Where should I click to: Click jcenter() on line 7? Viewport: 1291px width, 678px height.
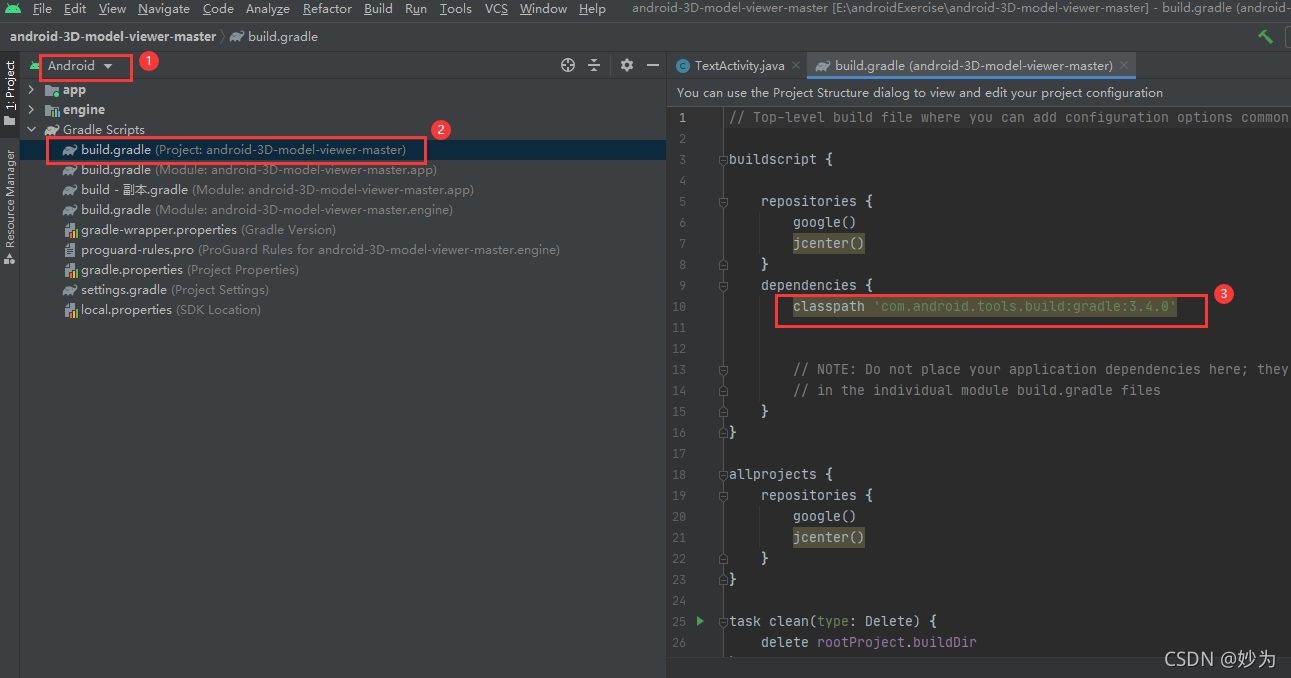point(829,243)
